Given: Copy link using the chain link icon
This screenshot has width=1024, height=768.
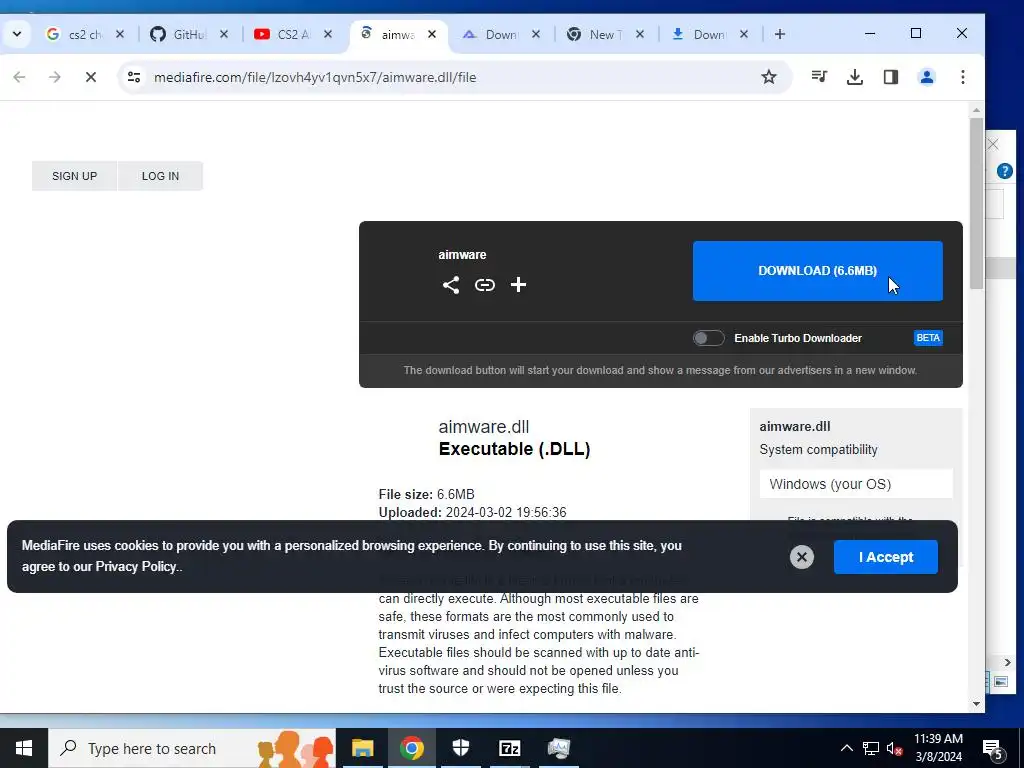Looking at the screenshot, I should tap(485, 285).
